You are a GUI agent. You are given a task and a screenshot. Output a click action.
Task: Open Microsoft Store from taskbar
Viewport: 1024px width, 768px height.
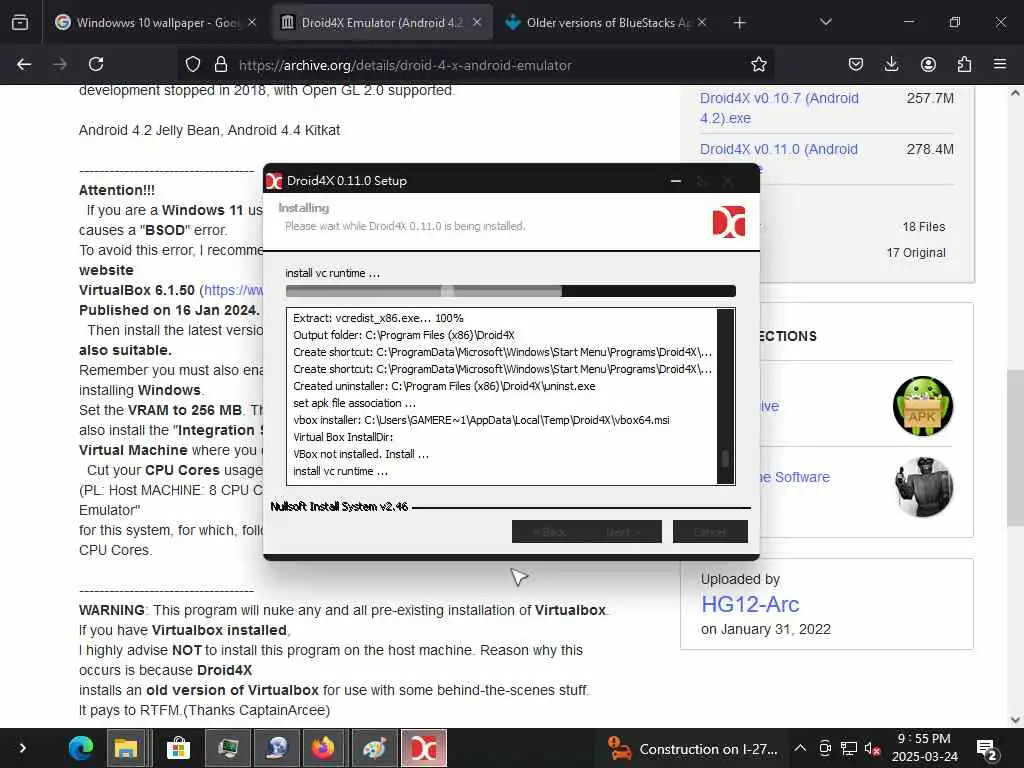point(178,748)
